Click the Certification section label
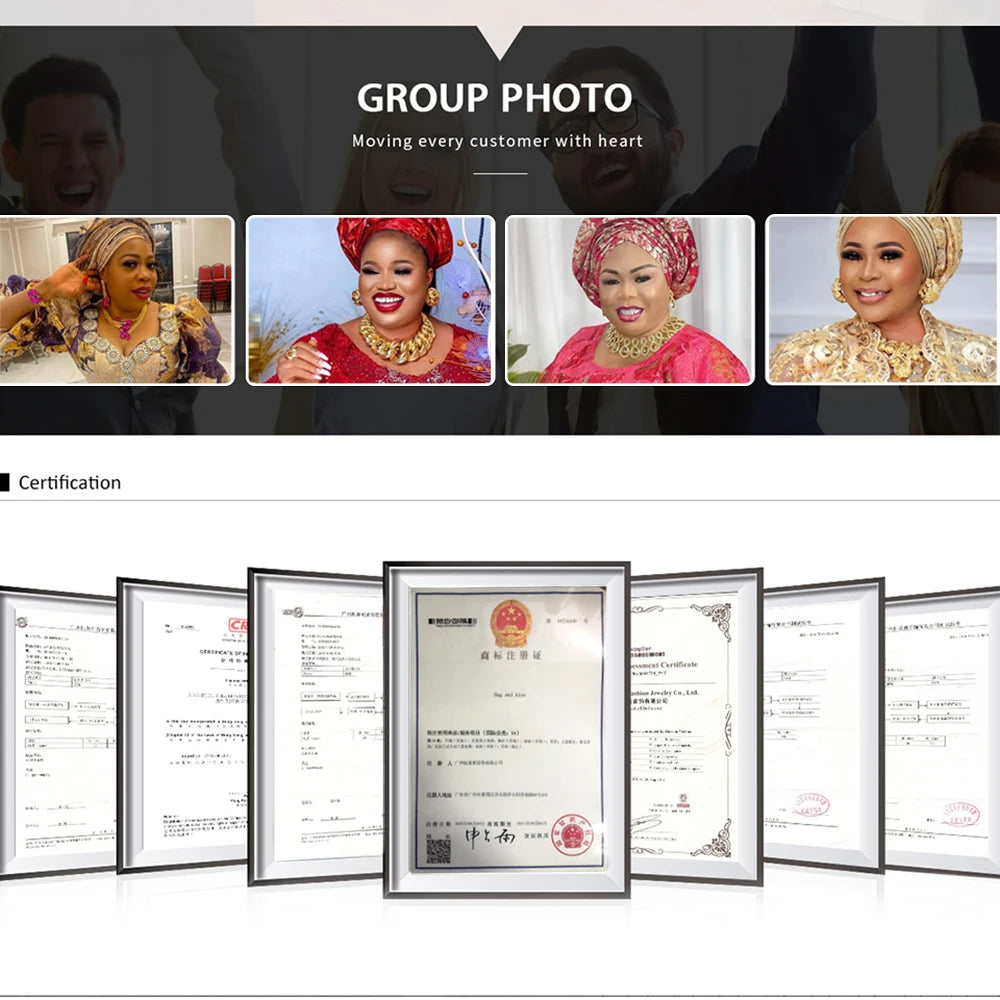This screenshot has height=1000, width=1000. click(69, 483)
